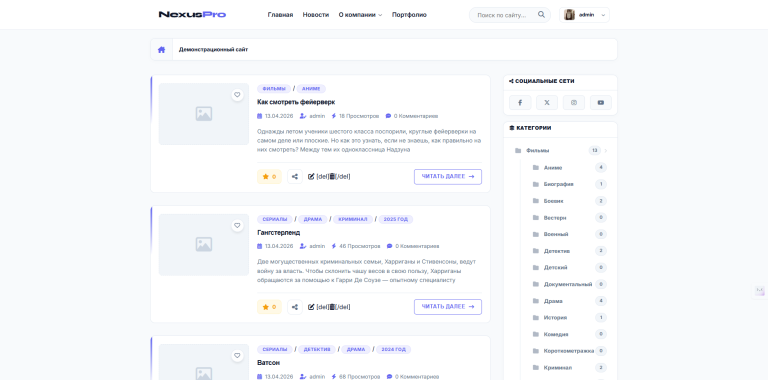Click the 'admin' author link on 'Как смотреть фейерверк'
The image size is (768, 380).
[317, 116]
